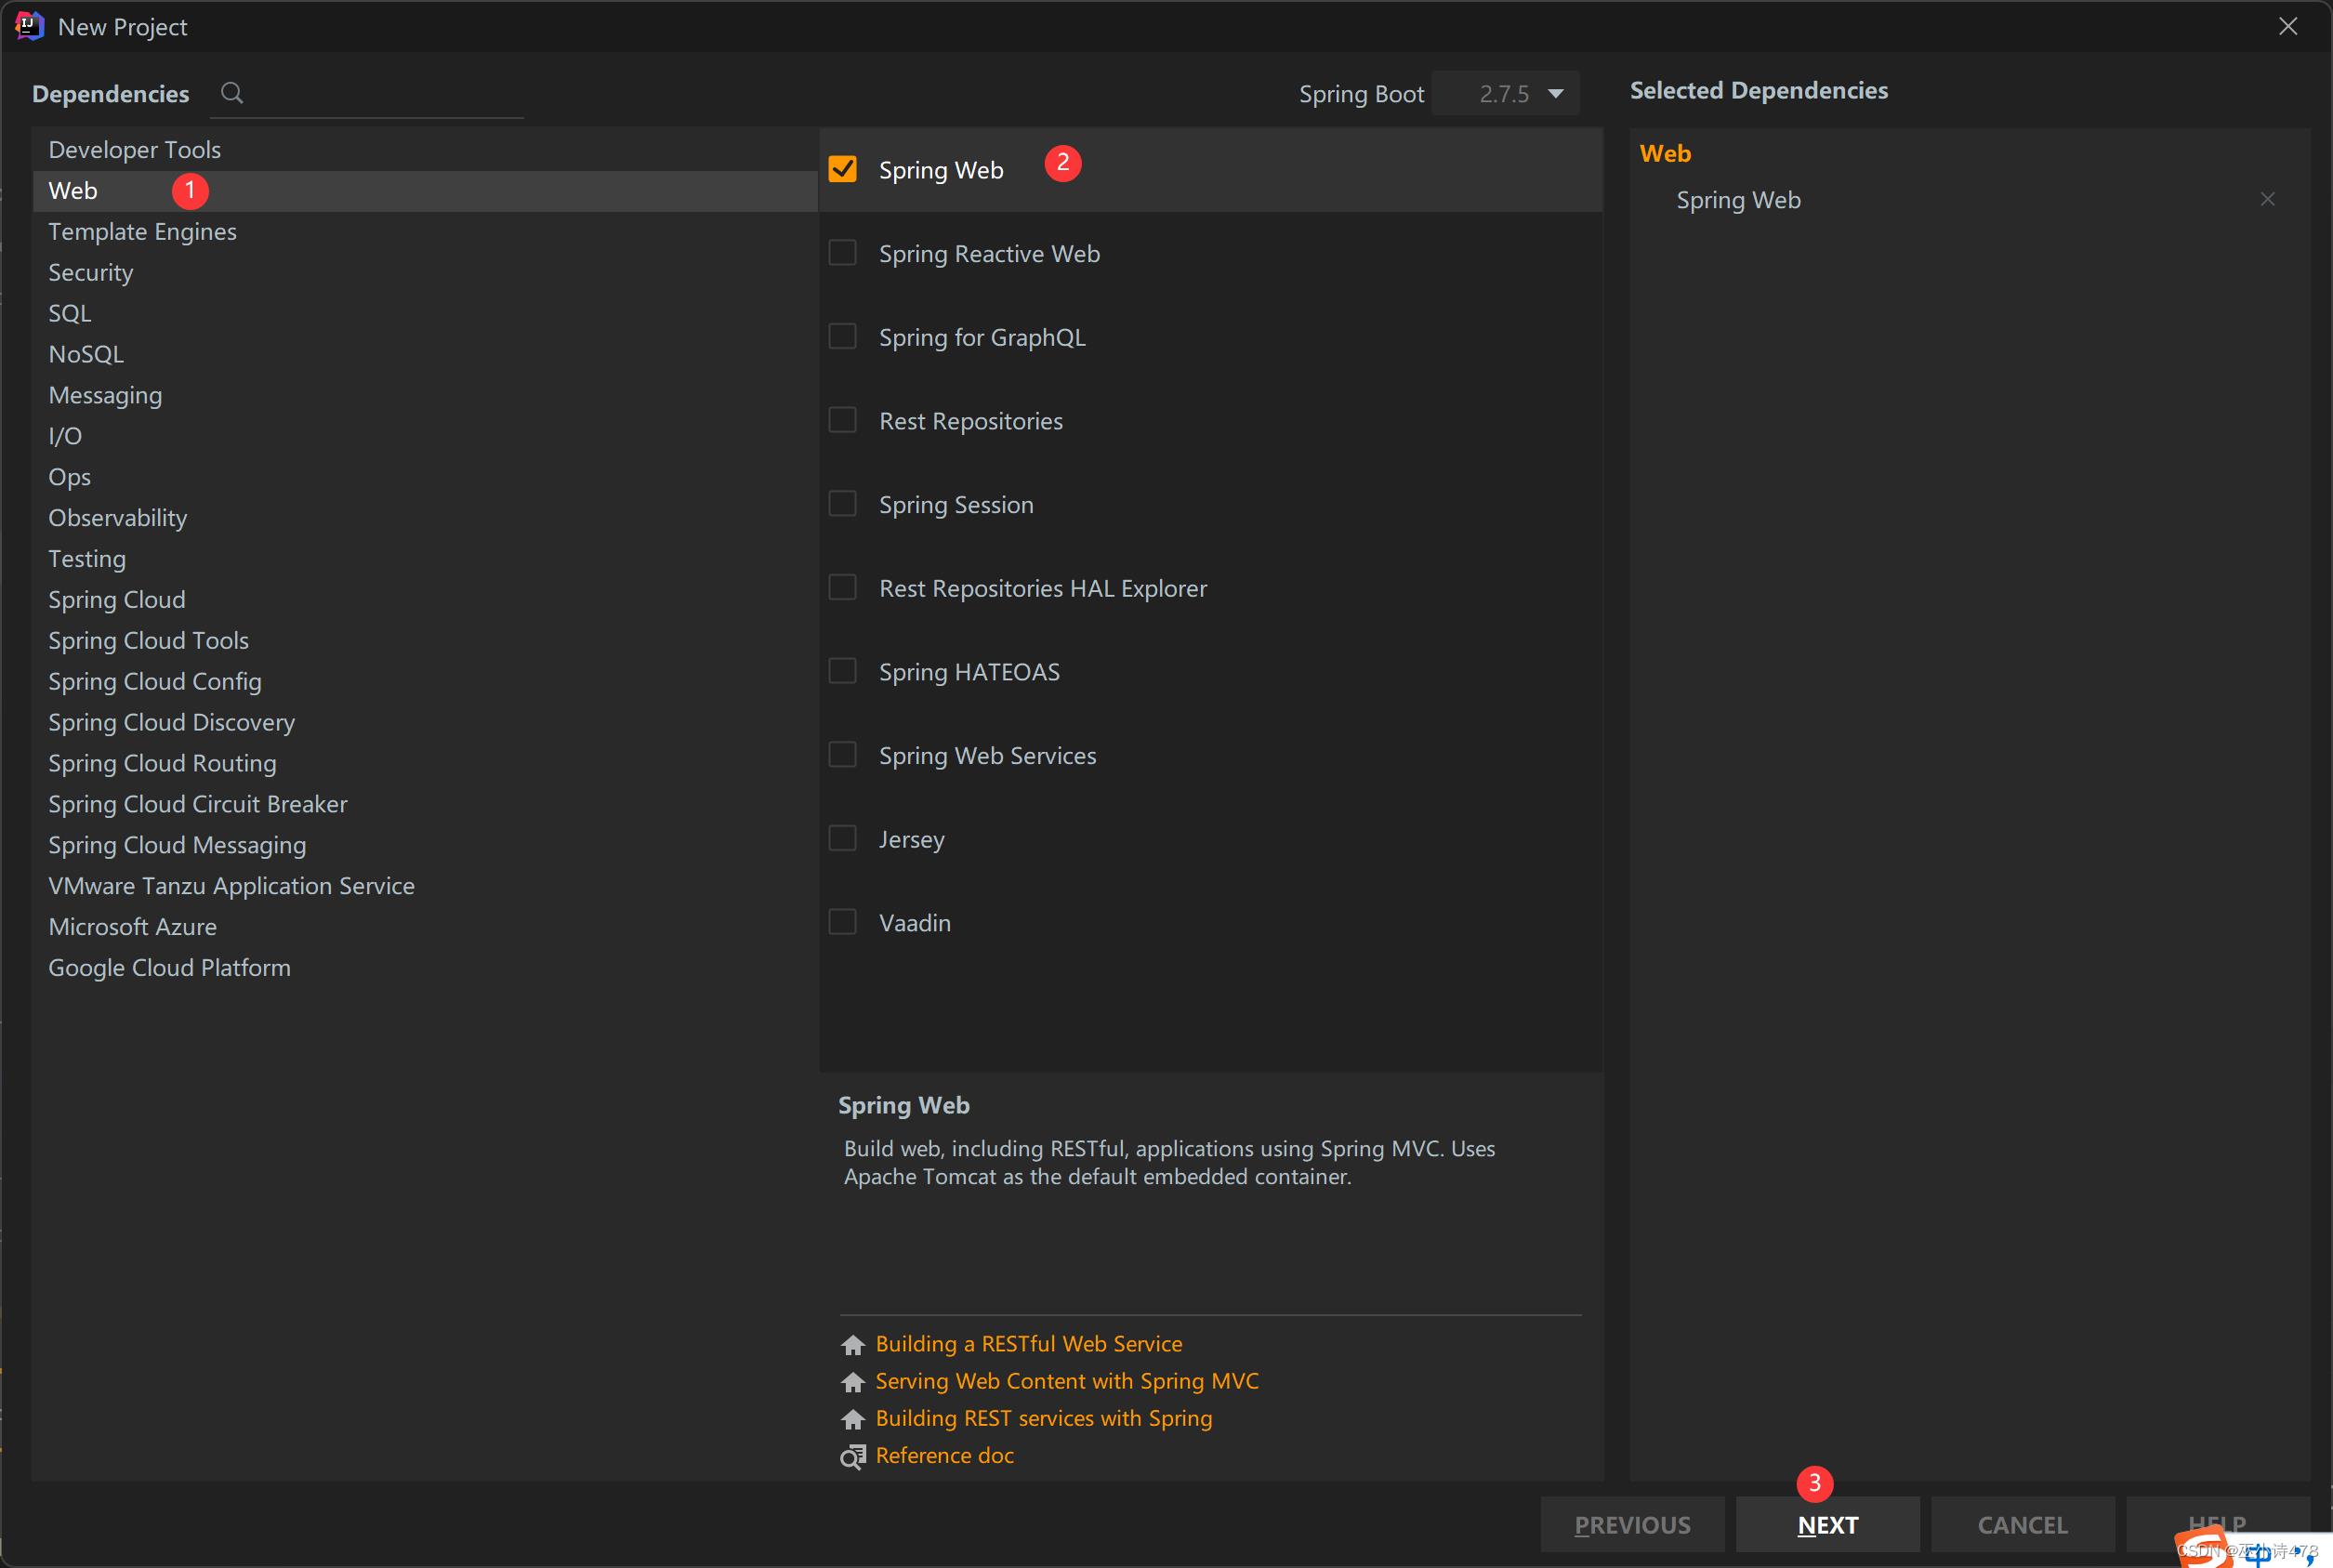Open Building REST services with Spring link
This screenshot has height=1568, width=2333.
[1043, 1419]
